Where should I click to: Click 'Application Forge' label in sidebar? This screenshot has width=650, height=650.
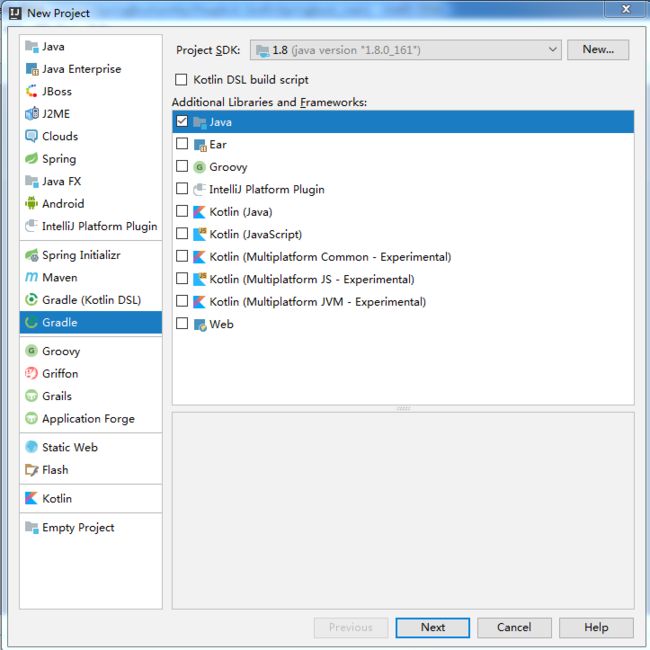click(88, 419)
